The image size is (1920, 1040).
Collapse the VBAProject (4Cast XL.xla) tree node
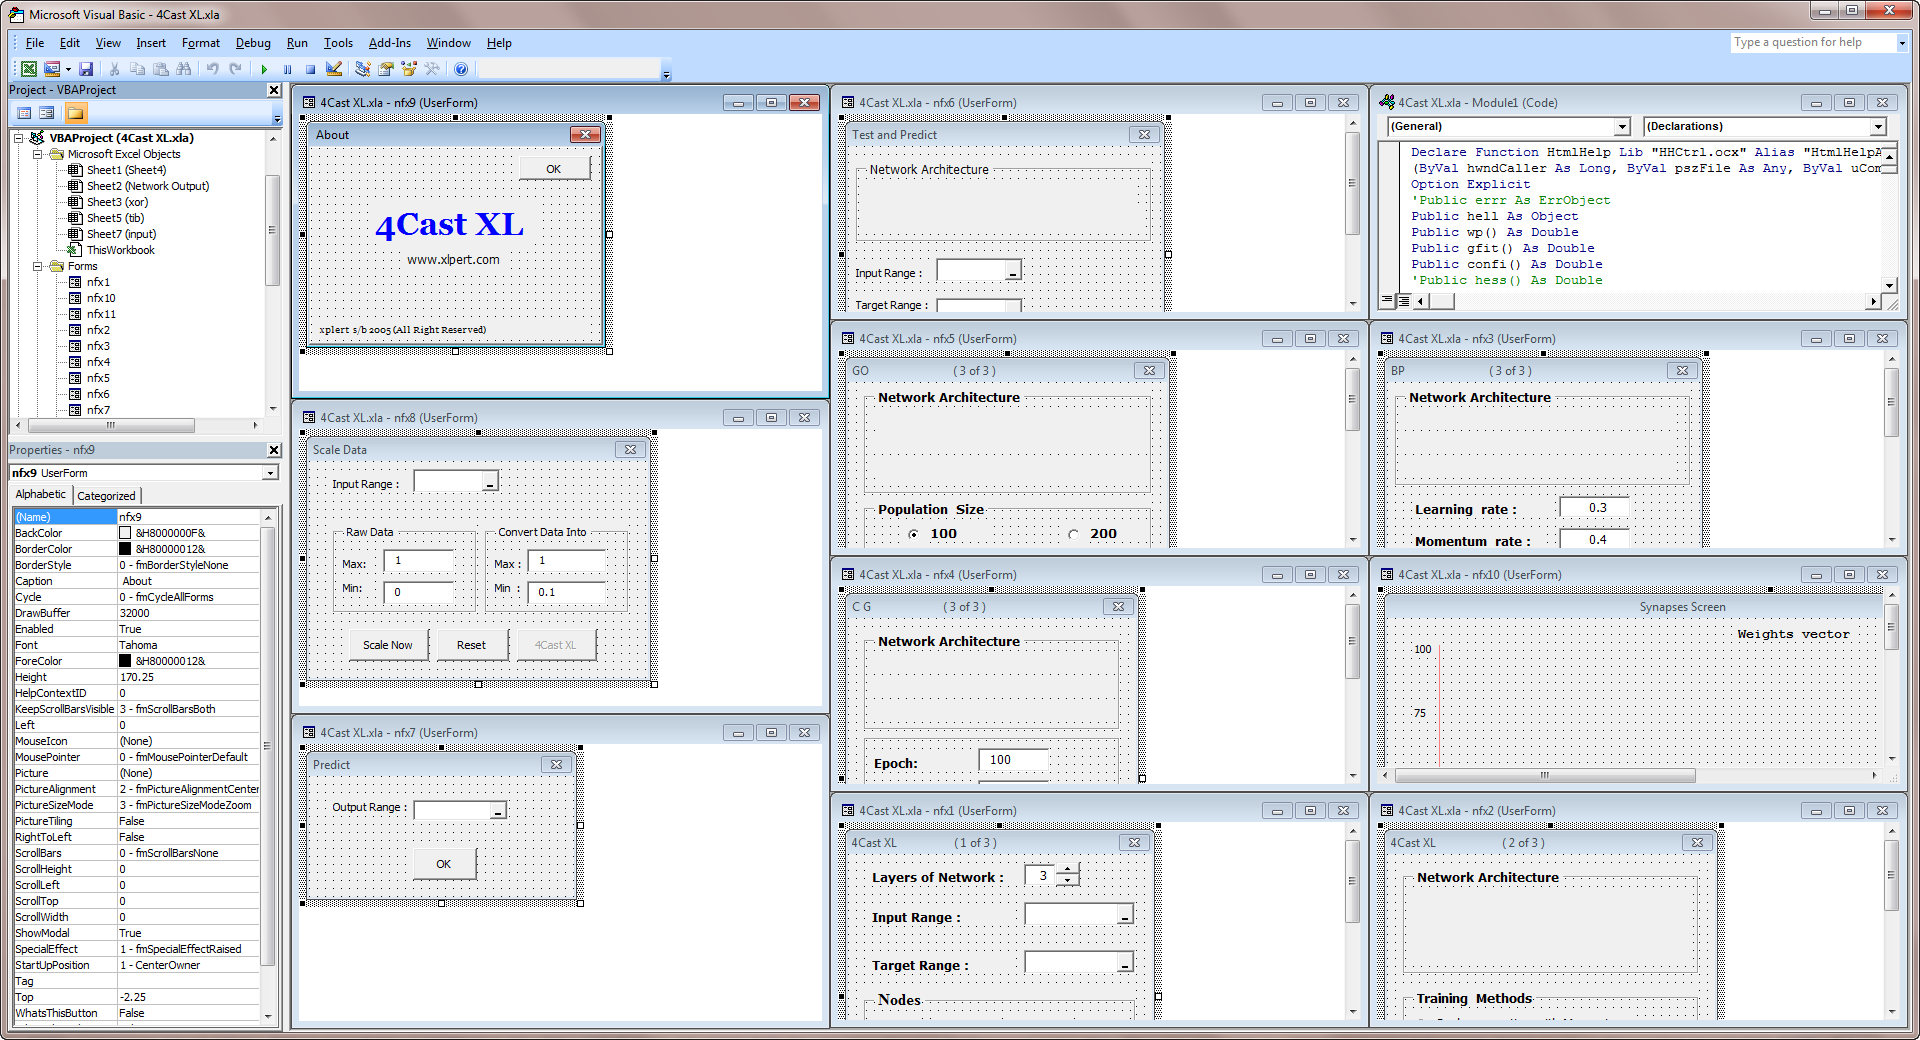19,138
